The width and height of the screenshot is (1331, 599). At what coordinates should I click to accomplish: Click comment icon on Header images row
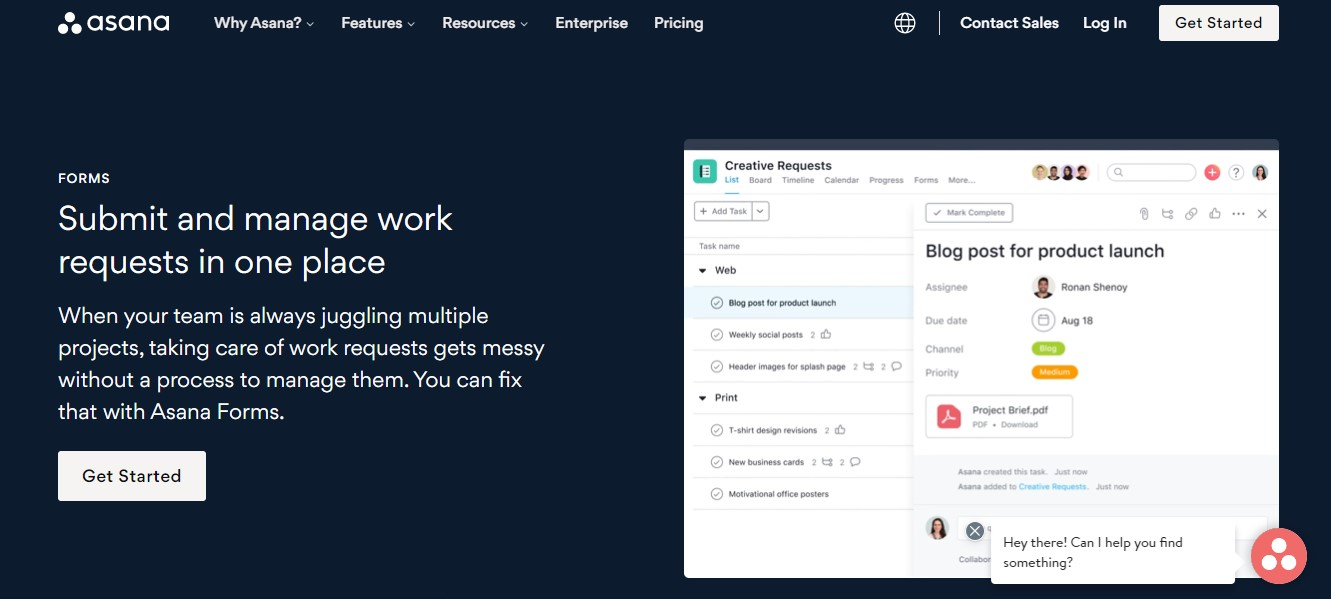[897, 366]
